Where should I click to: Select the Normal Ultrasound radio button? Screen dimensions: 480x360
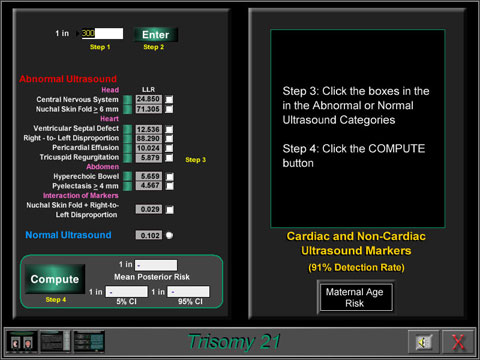169,235
